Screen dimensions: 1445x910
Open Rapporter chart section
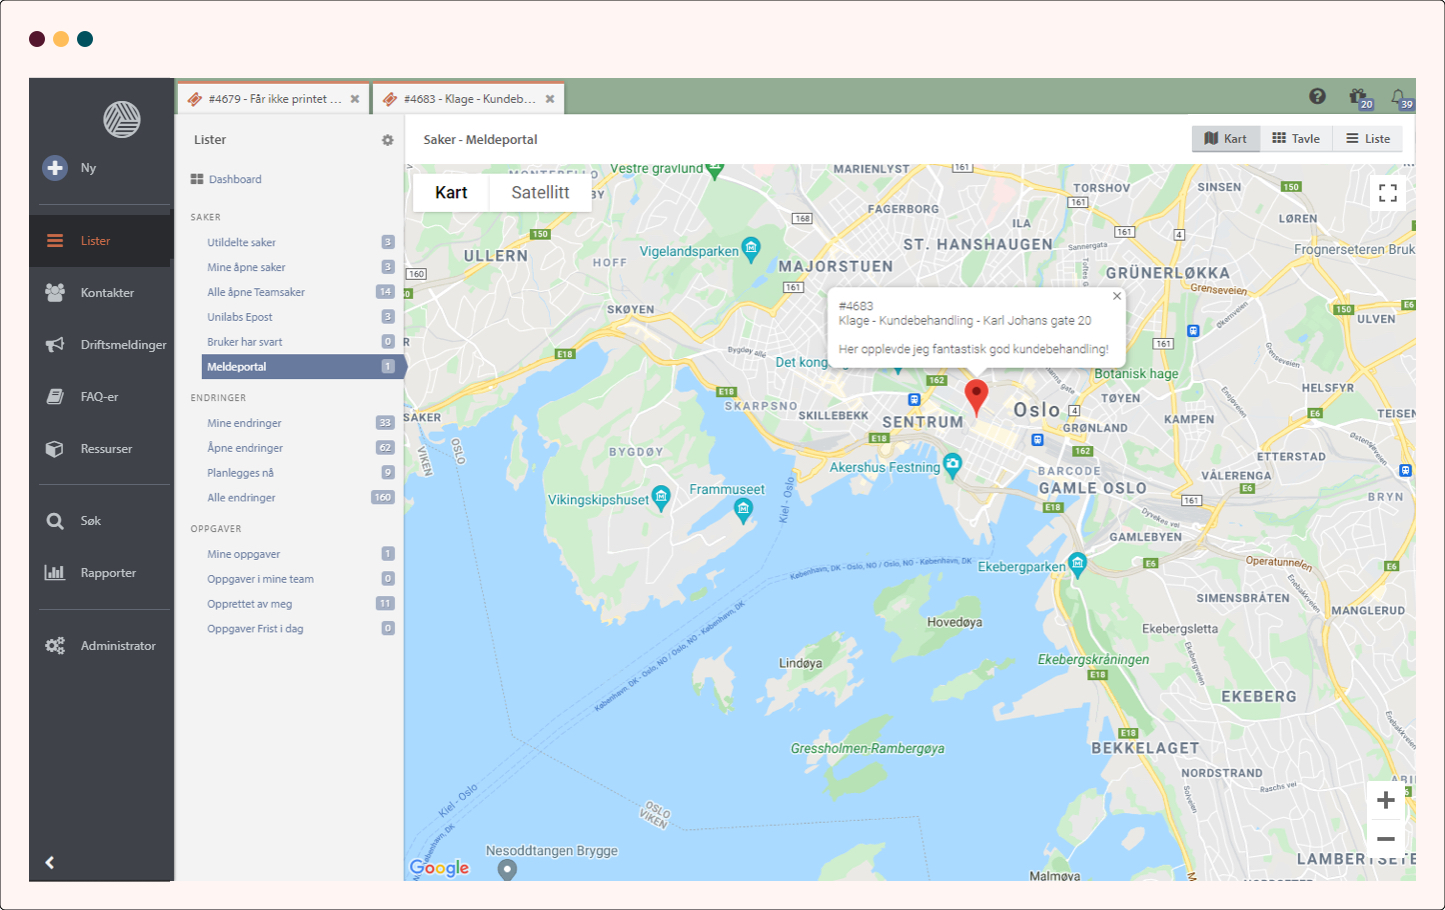[56, 573]
